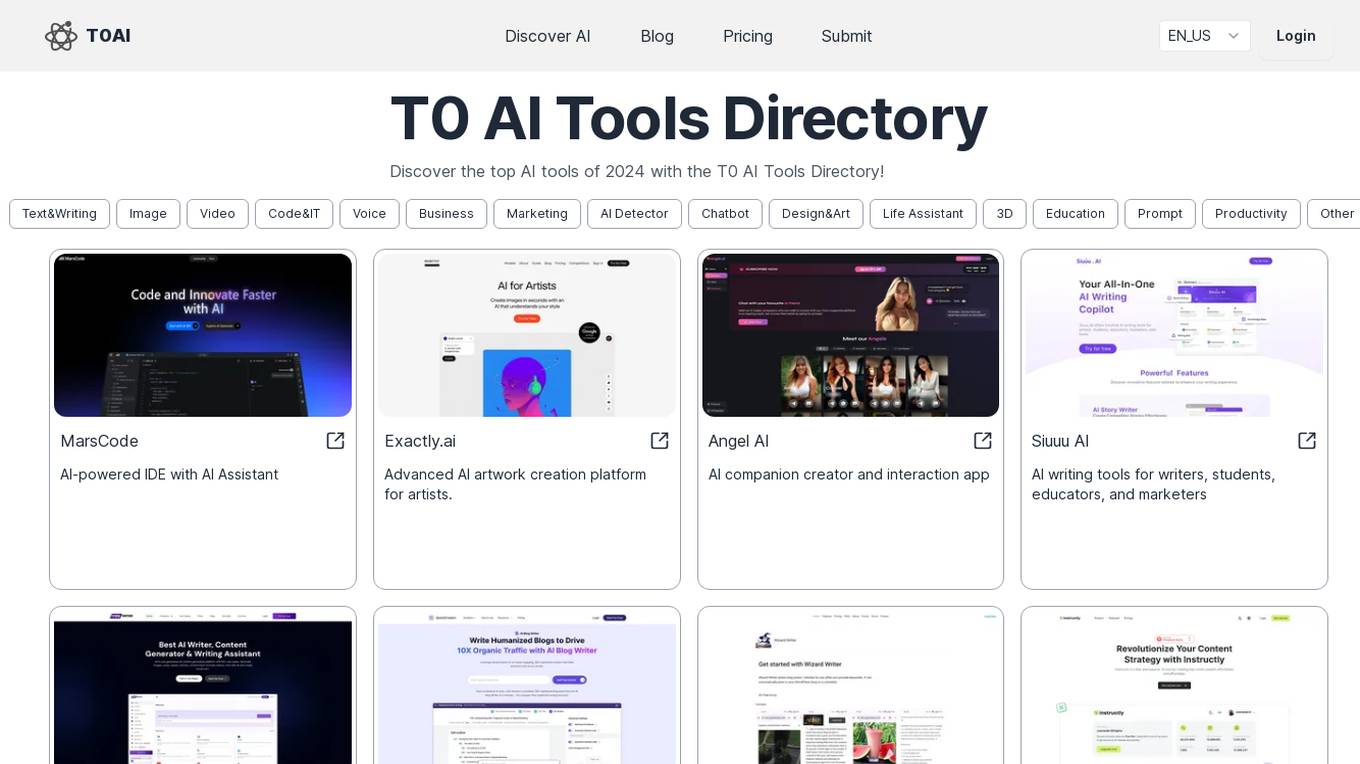
Task: Open the Discover AI menu
Action: pyautogui.click(x=548, y=36)
